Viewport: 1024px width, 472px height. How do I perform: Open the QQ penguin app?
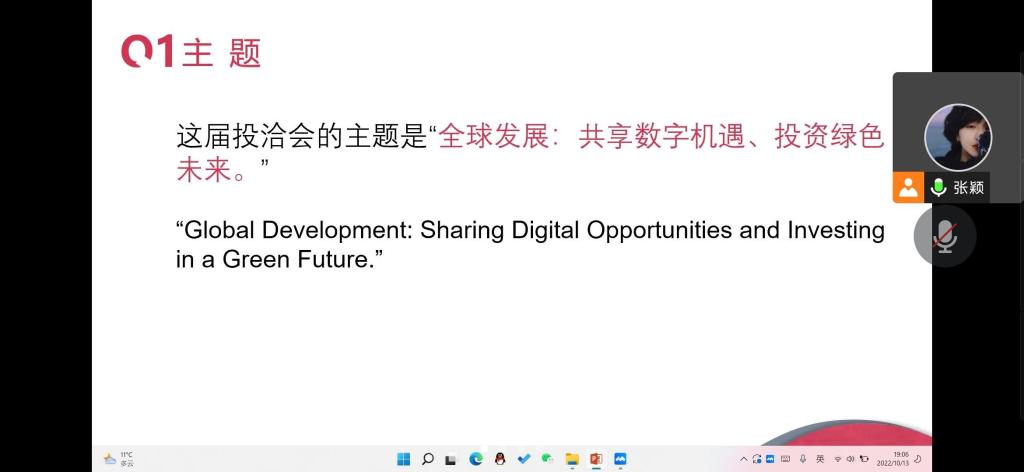coord(500,459)
